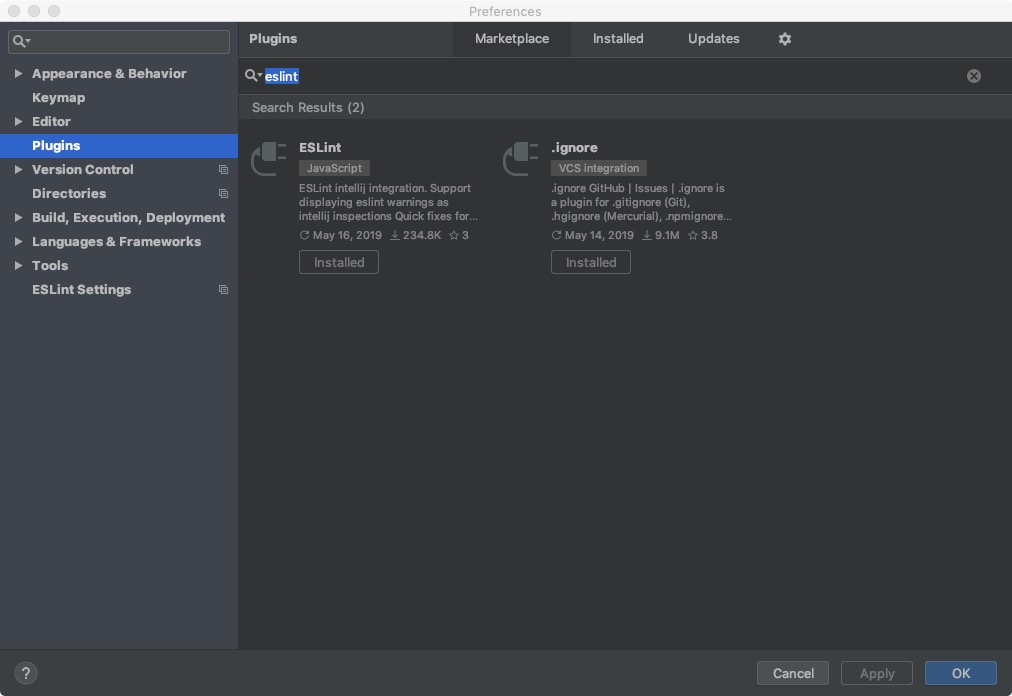
Task: Click the VCS integration category tag
Action: tap(599, 169)
